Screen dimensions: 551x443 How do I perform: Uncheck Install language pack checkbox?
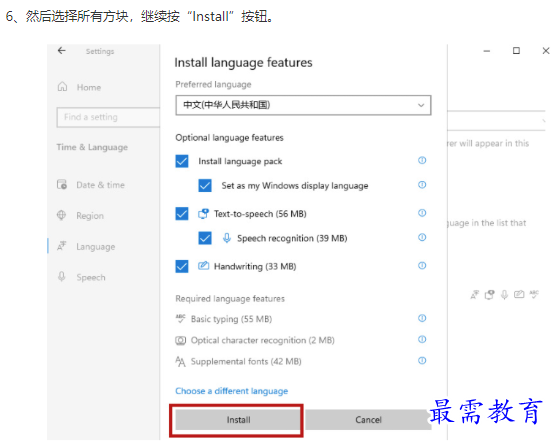(182, 161)
